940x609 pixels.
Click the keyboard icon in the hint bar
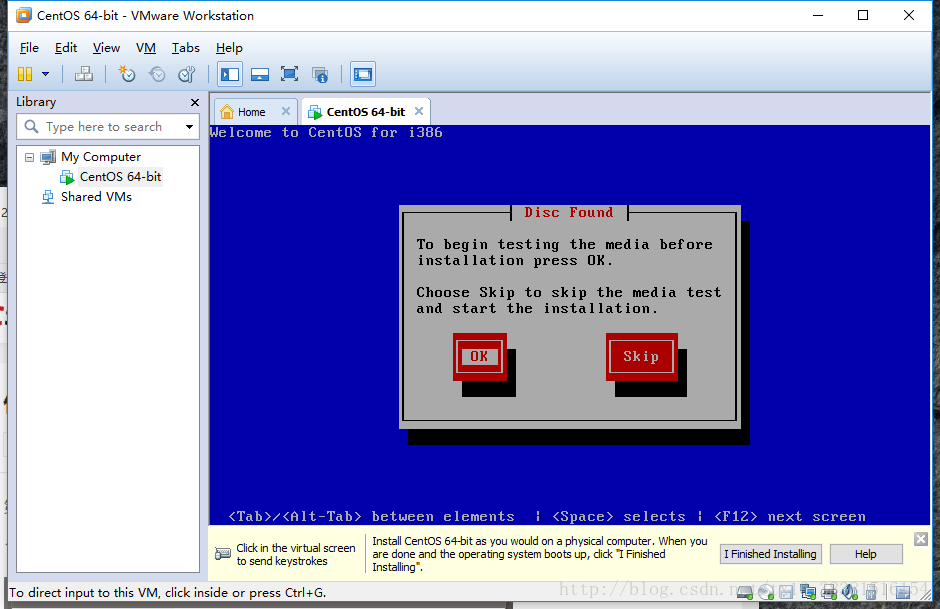[222, 554]
